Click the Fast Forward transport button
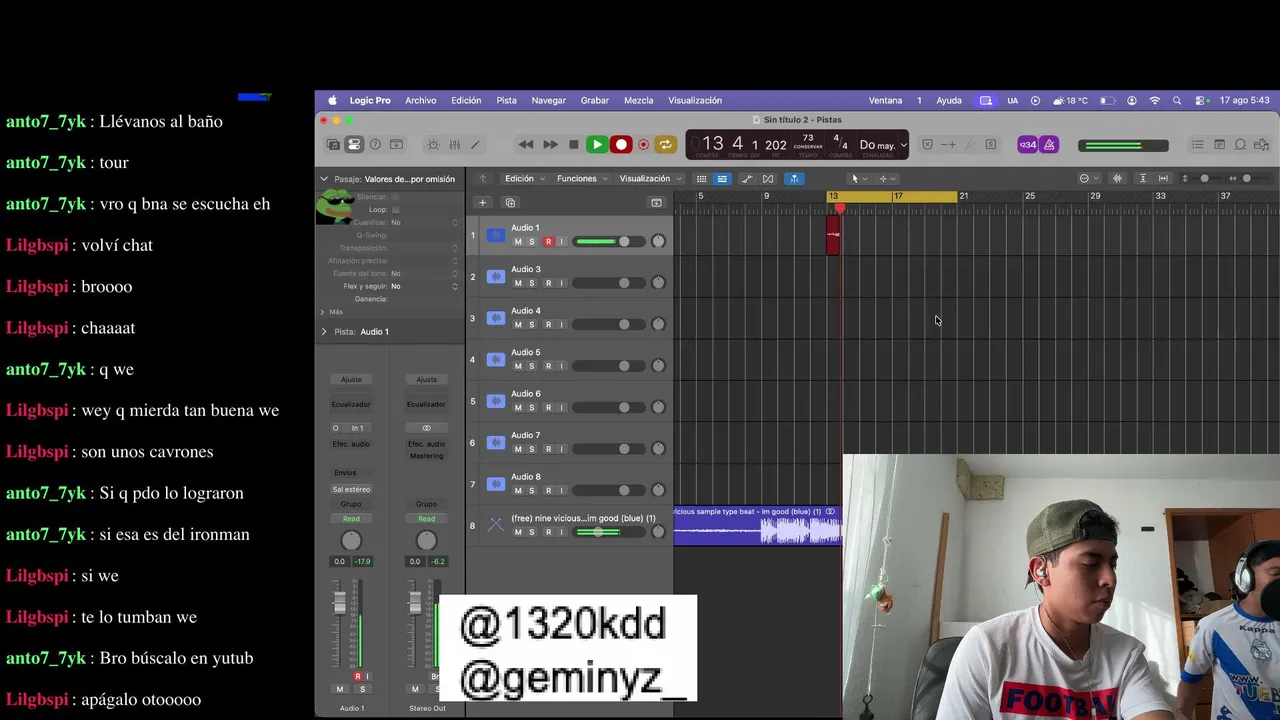Image resolution: width=1280 pixels, height=720 pixels. point(550,145)
